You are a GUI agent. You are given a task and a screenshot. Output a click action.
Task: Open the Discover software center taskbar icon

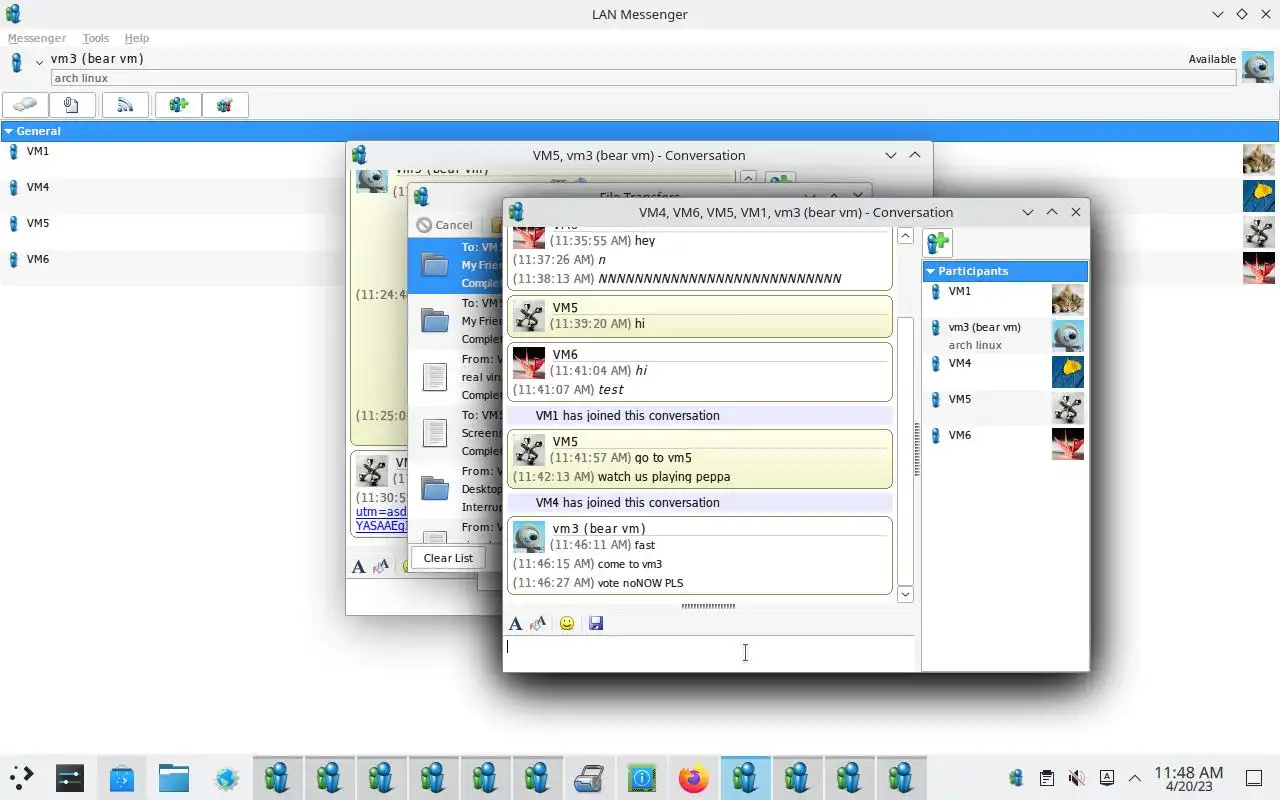(x=122, y=778)
